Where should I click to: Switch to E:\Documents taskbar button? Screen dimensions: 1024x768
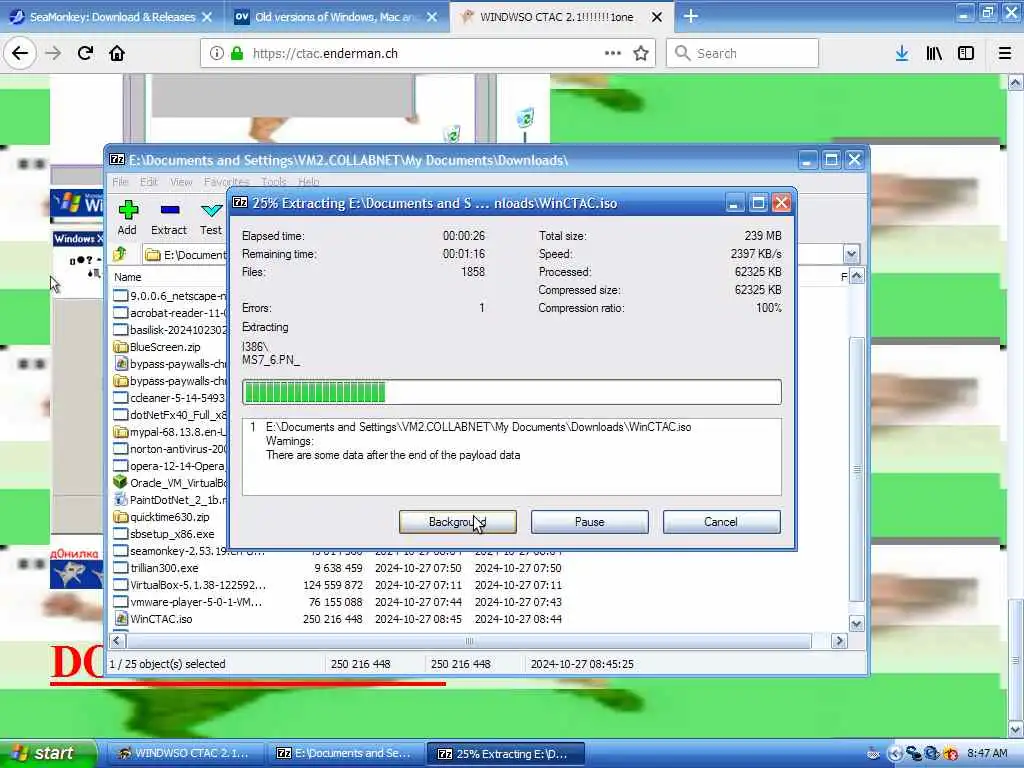[346, 753]
